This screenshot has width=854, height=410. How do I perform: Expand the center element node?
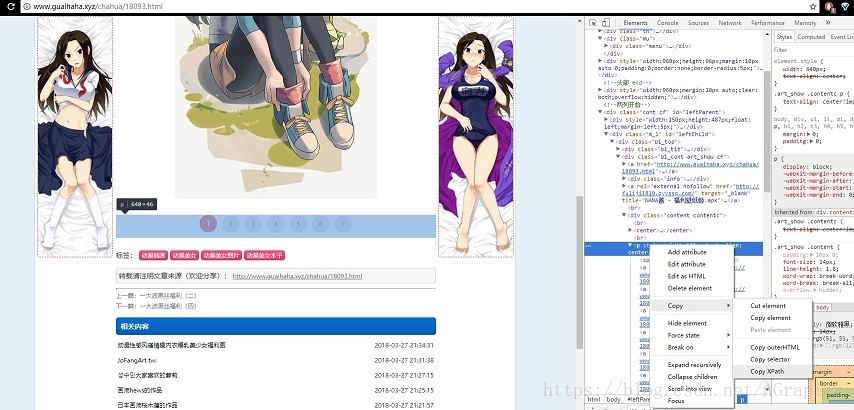(630, 230)
